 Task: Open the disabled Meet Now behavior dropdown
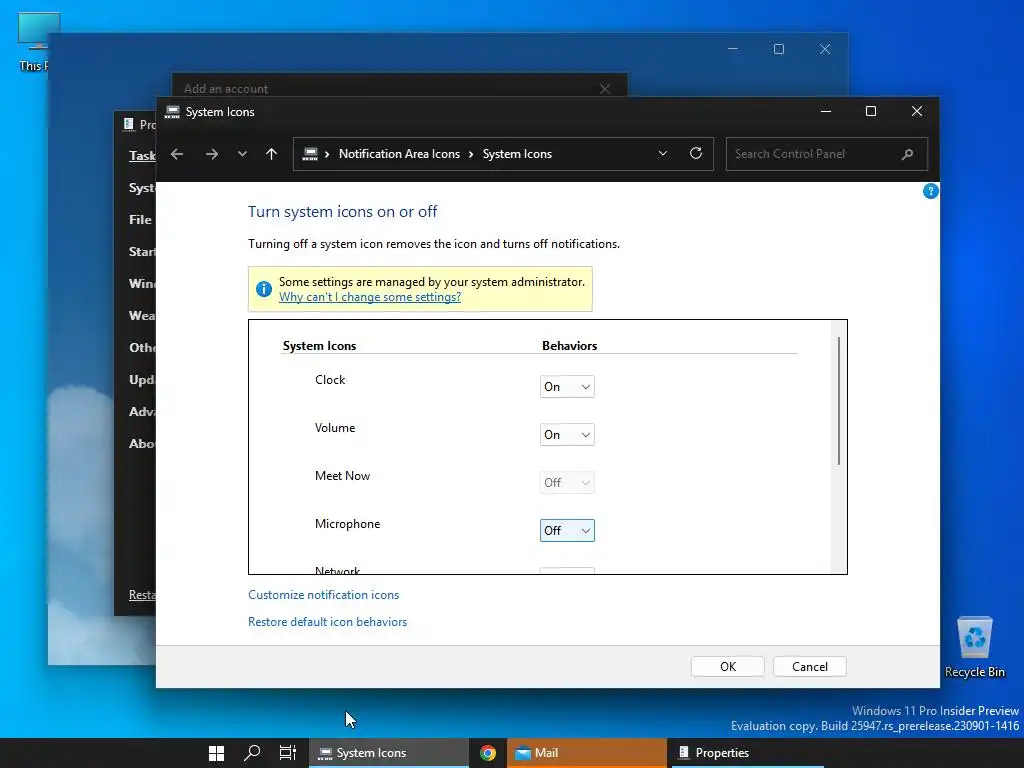click(567, 483)
